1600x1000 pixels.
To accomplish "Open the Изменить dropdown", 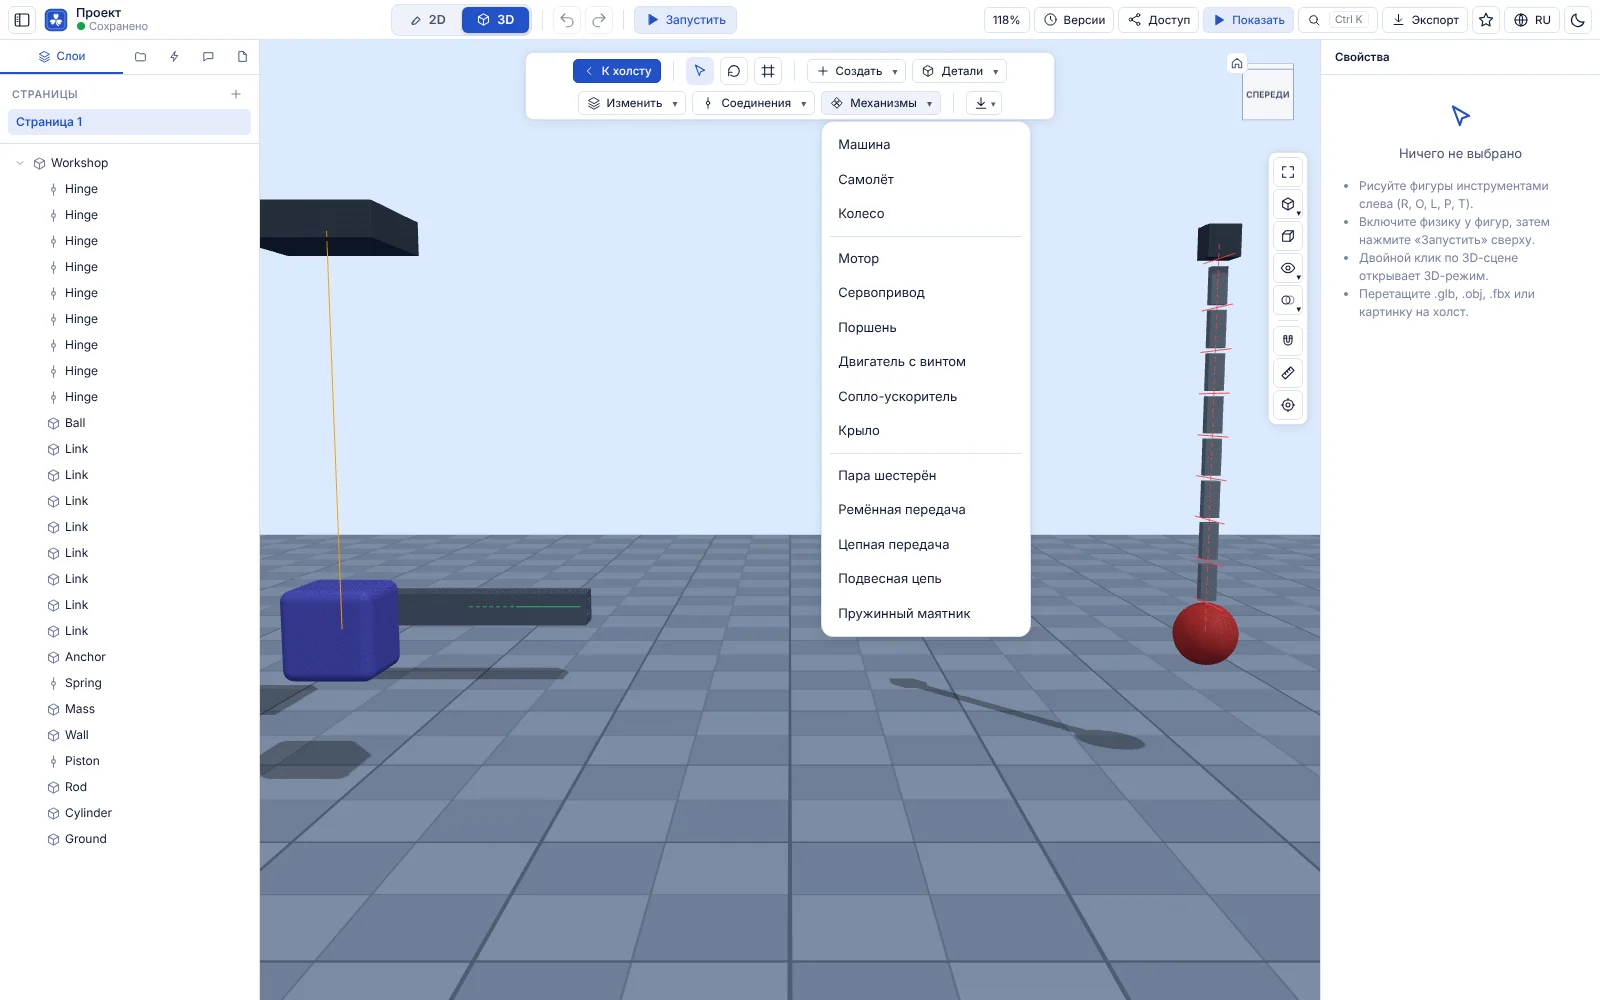I will (x=632, y=103).
